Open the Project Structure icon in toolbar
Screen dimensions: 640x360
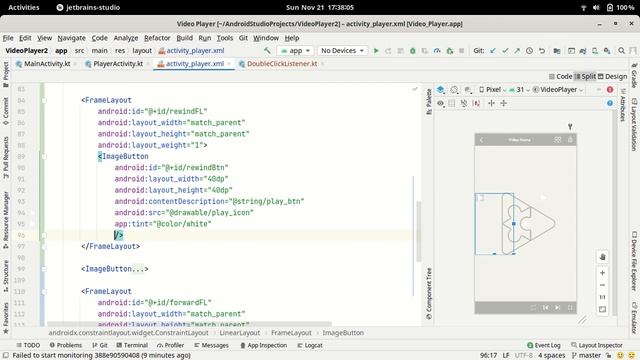click(x=557, y=51)
